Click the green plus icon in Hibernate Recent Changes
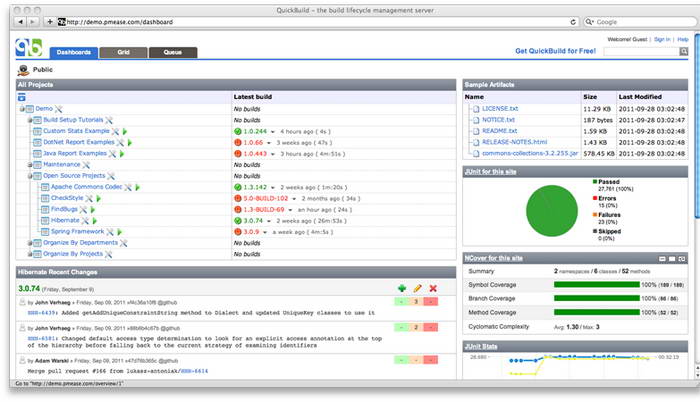The image size is (700, 402). click(x=402, y=289)
